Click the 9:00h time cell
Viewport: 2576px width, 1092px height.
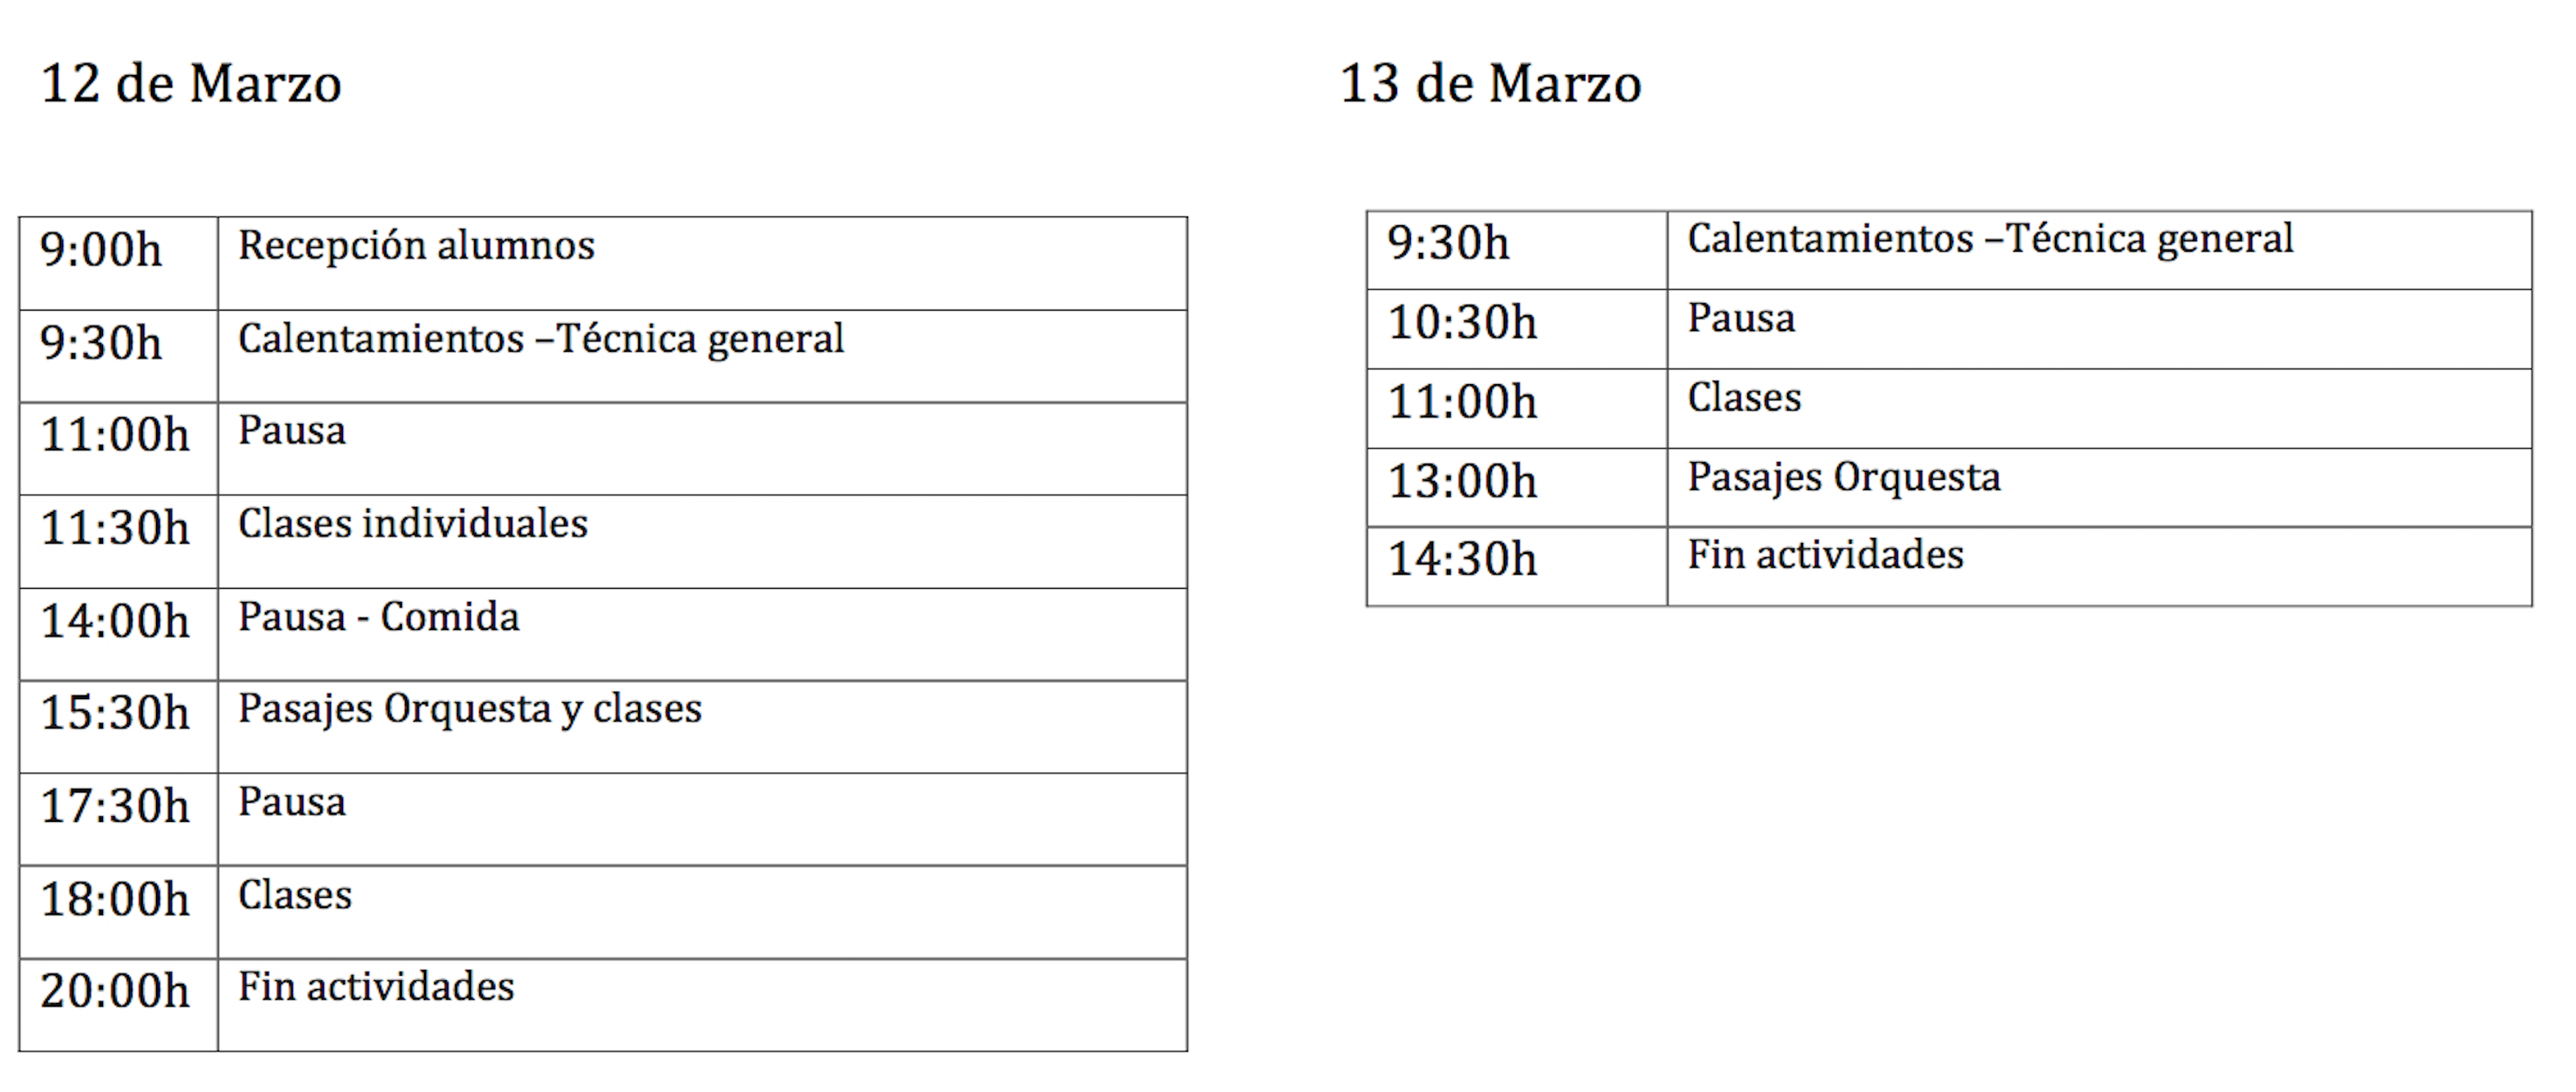101,250
